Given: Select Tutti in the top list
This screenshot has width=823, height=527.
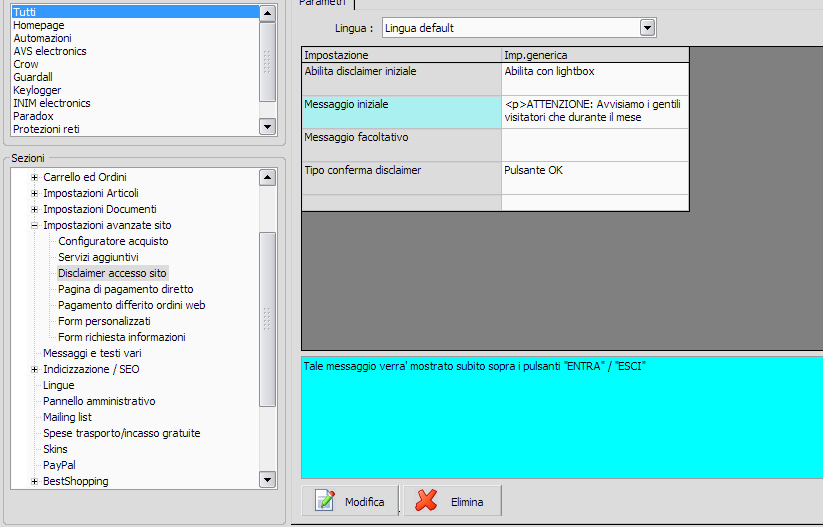Looking at the screenshot, I should pos(135,12).
